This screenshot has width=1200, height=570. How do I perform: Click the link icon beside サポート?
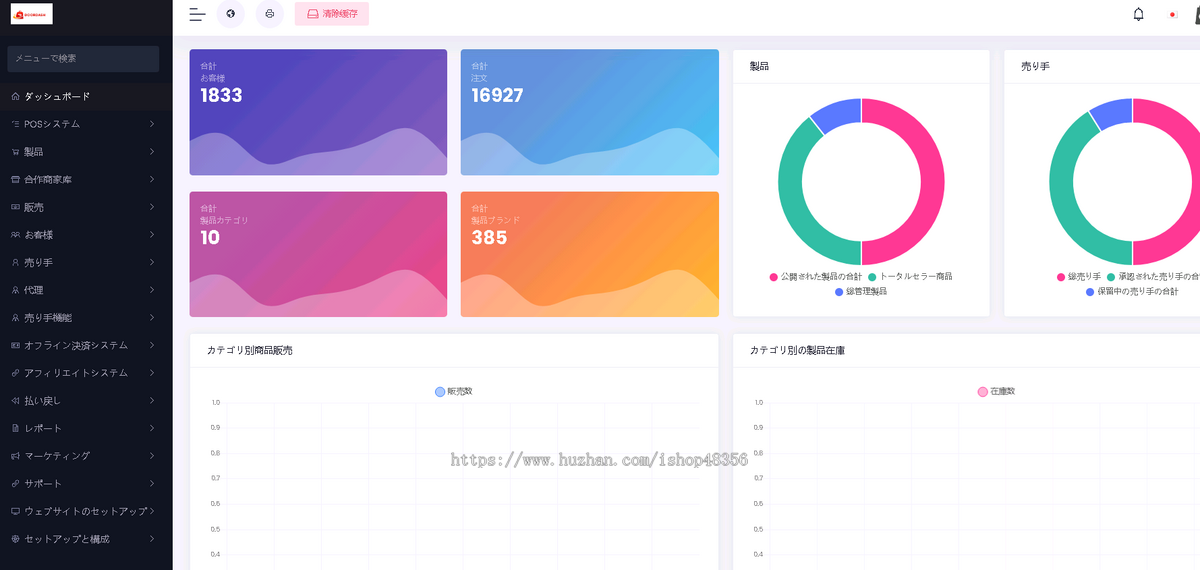15,483
